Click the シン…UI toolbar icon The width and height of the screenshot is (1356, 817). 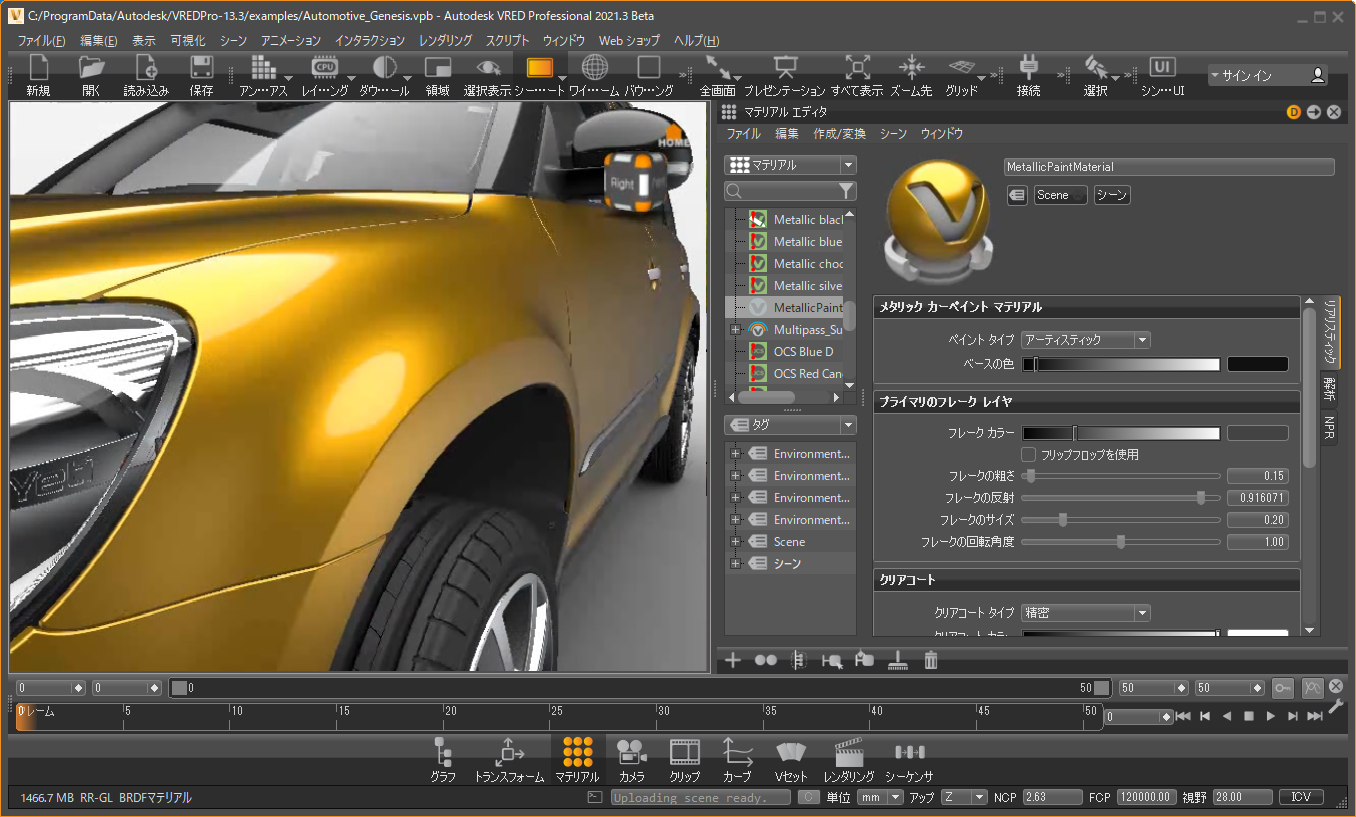tap(1162, 68)
